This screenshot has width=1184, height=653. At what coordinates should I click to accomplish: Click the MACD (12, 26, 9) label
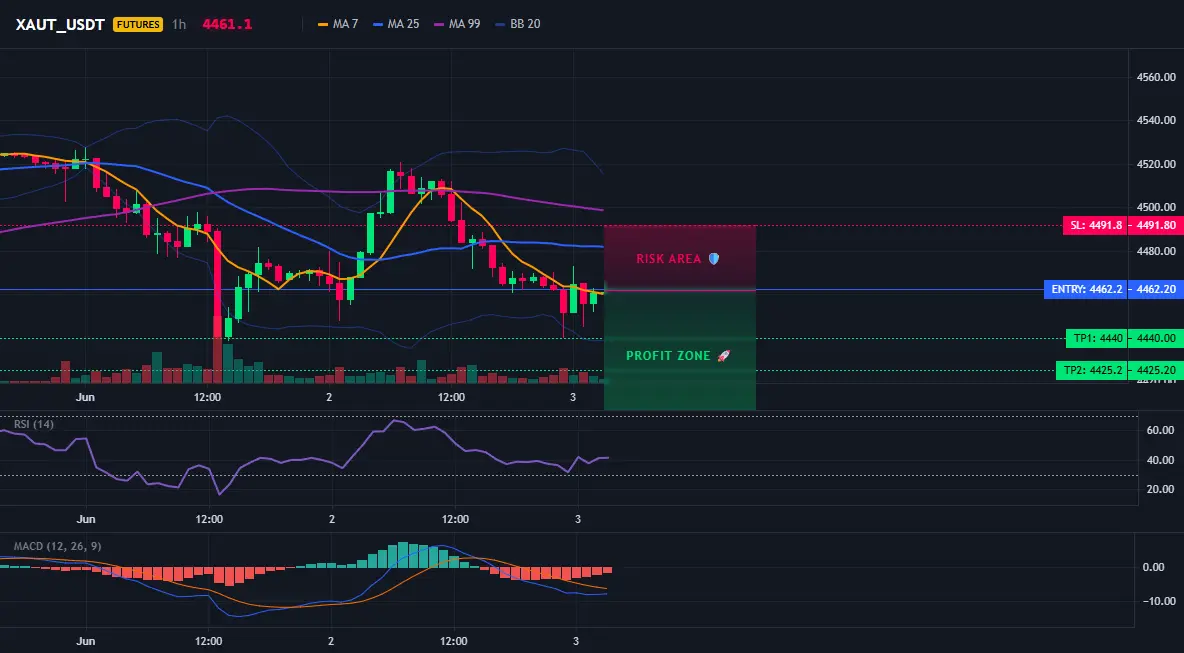pyautogui.click(x=57, y=546)
